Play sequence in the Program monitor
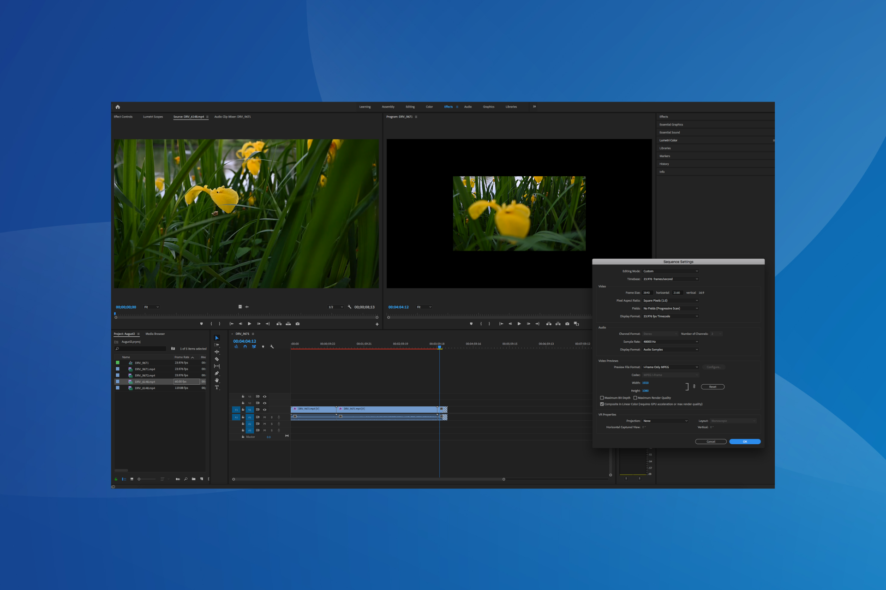Viewport: 886px width, 590px height. (x=519, y=324)
